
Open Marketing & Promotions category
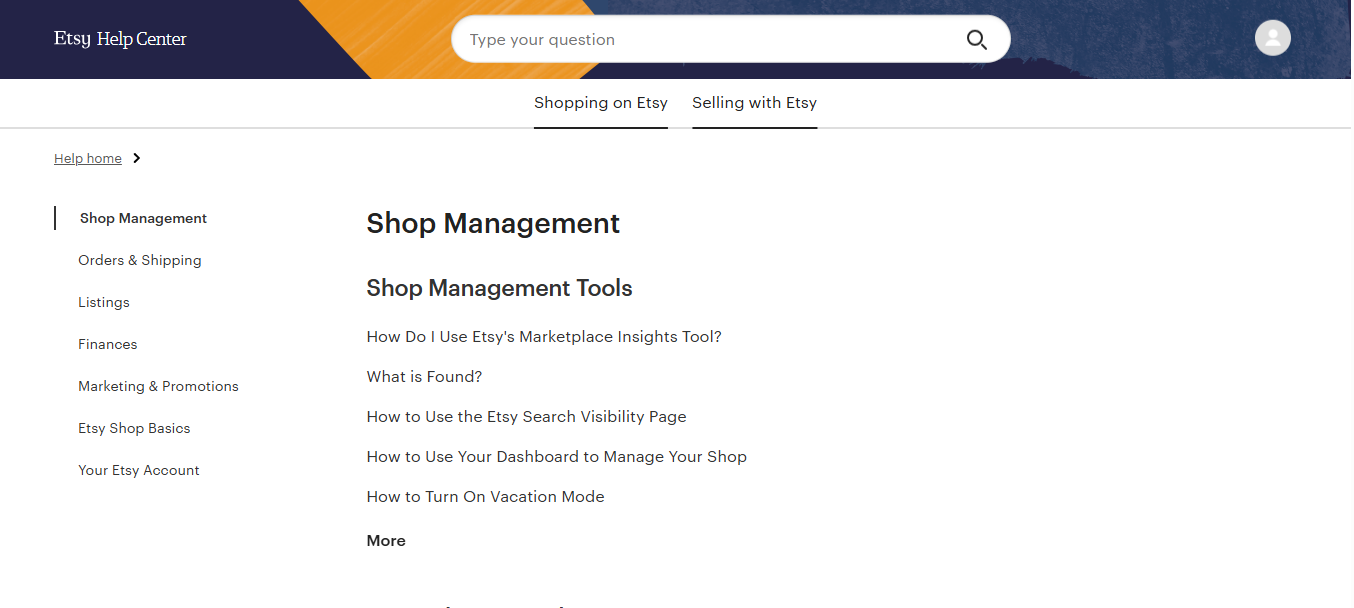(158, 386)
